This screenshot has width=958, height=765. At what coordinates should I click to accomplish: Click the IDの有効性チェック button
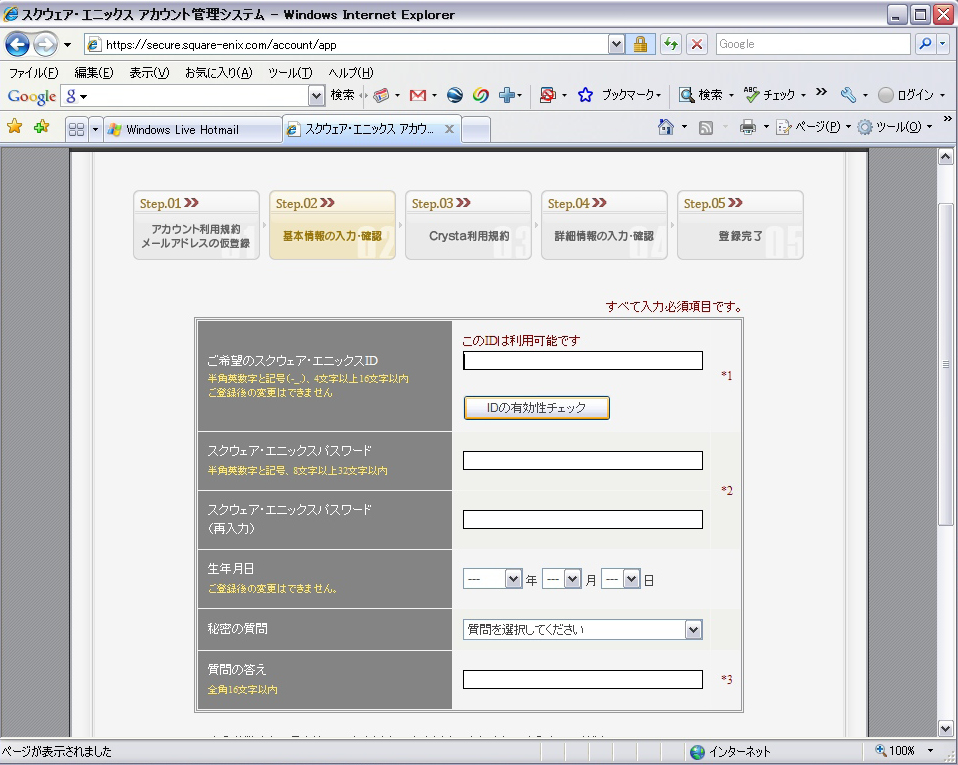(536, 408)
